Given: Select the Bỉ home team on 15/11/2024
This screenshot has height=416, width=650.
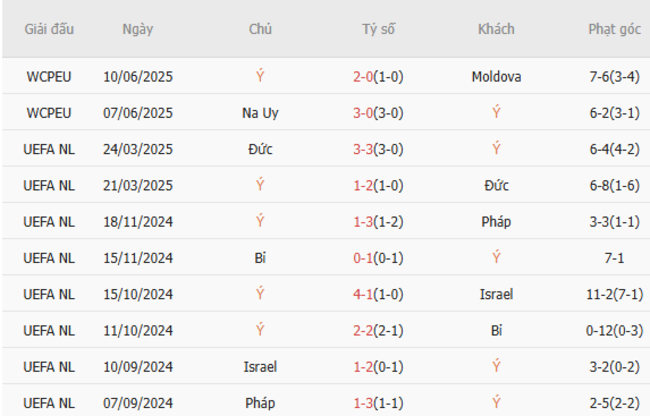Looking at the screenshot, I should point(260,258).
